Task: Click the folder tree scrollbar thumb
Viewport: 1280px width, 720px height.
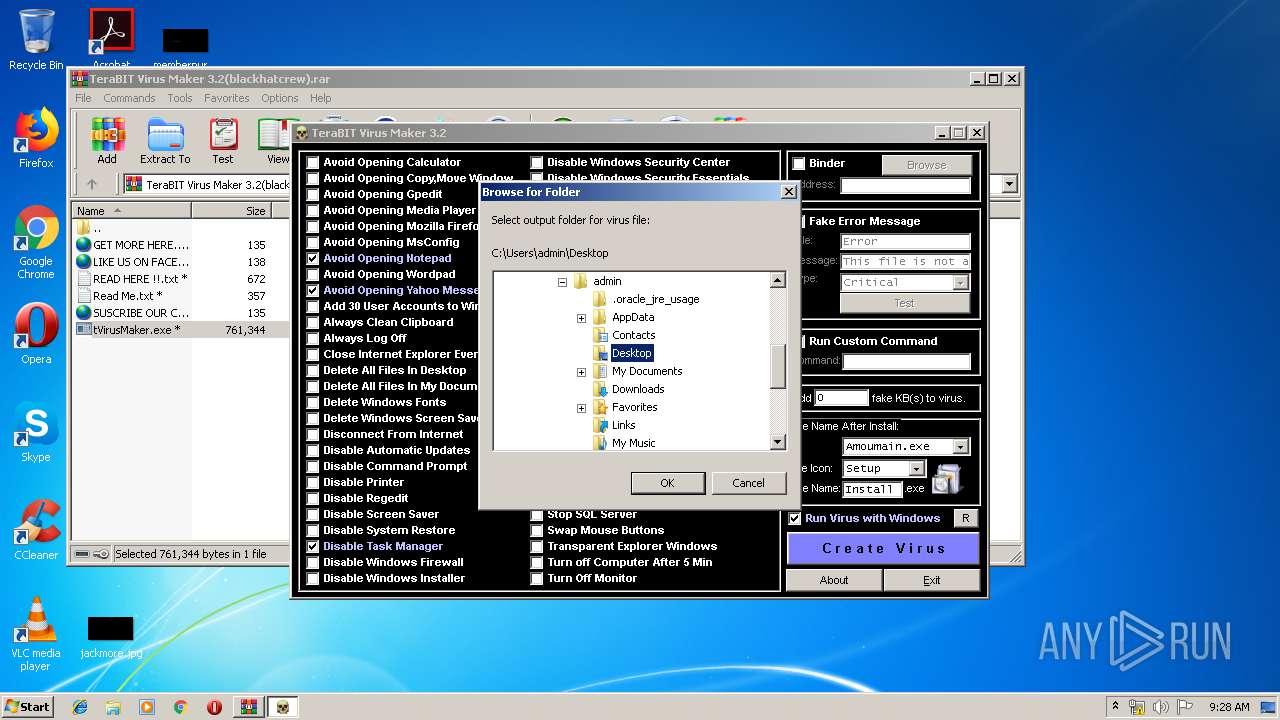Action: tap(778, 366)
